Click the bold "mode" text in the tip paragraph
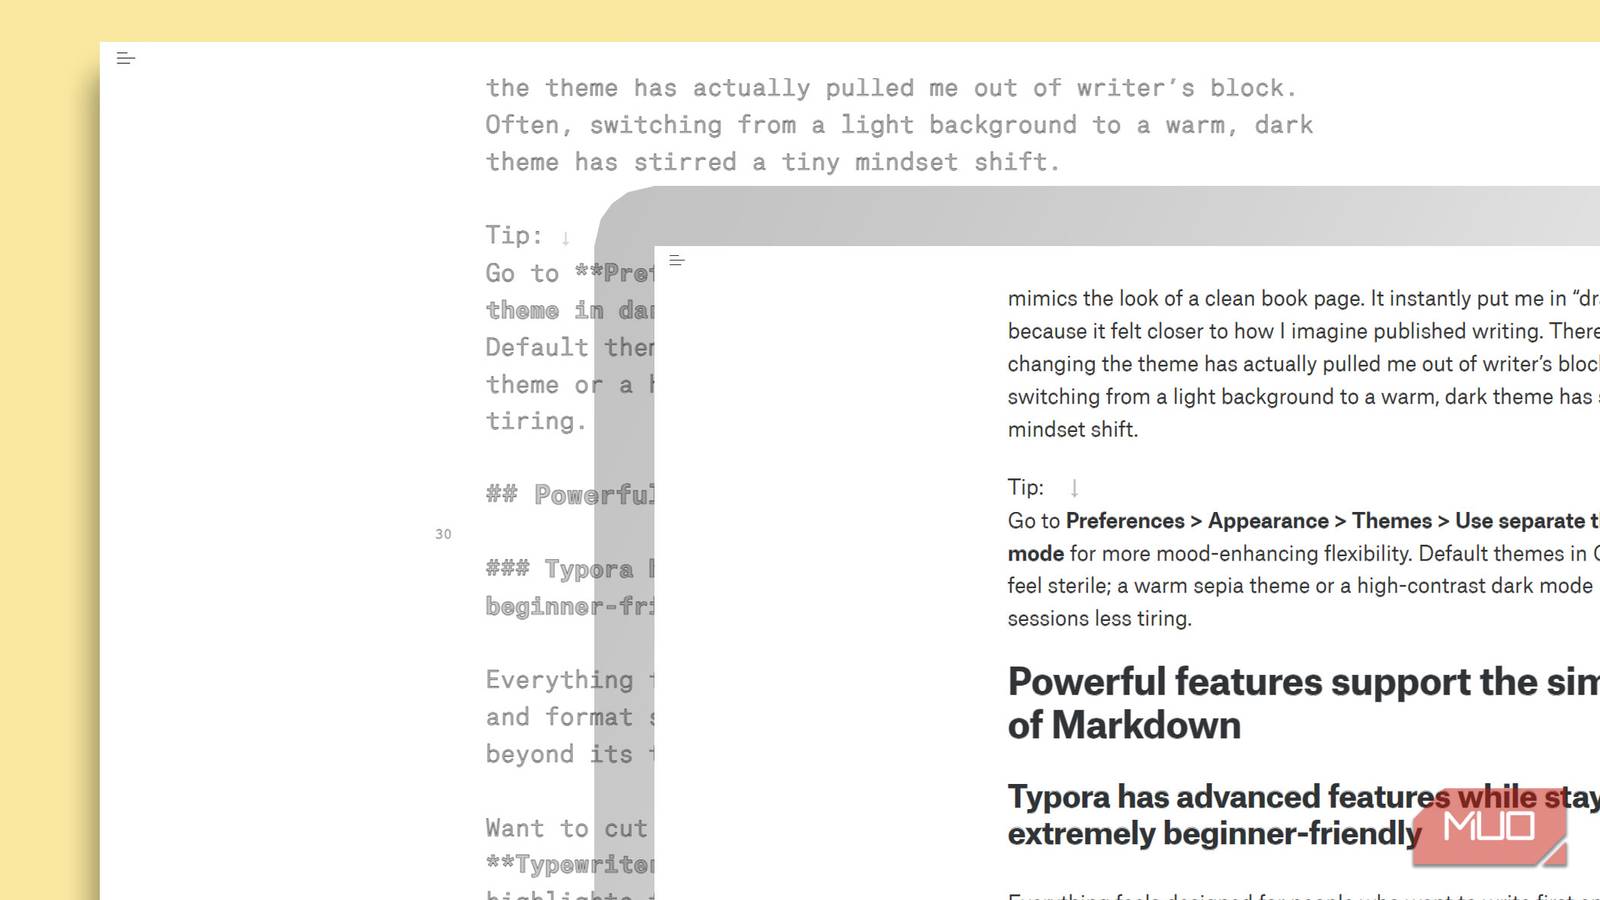 [x=1033, y=553]
